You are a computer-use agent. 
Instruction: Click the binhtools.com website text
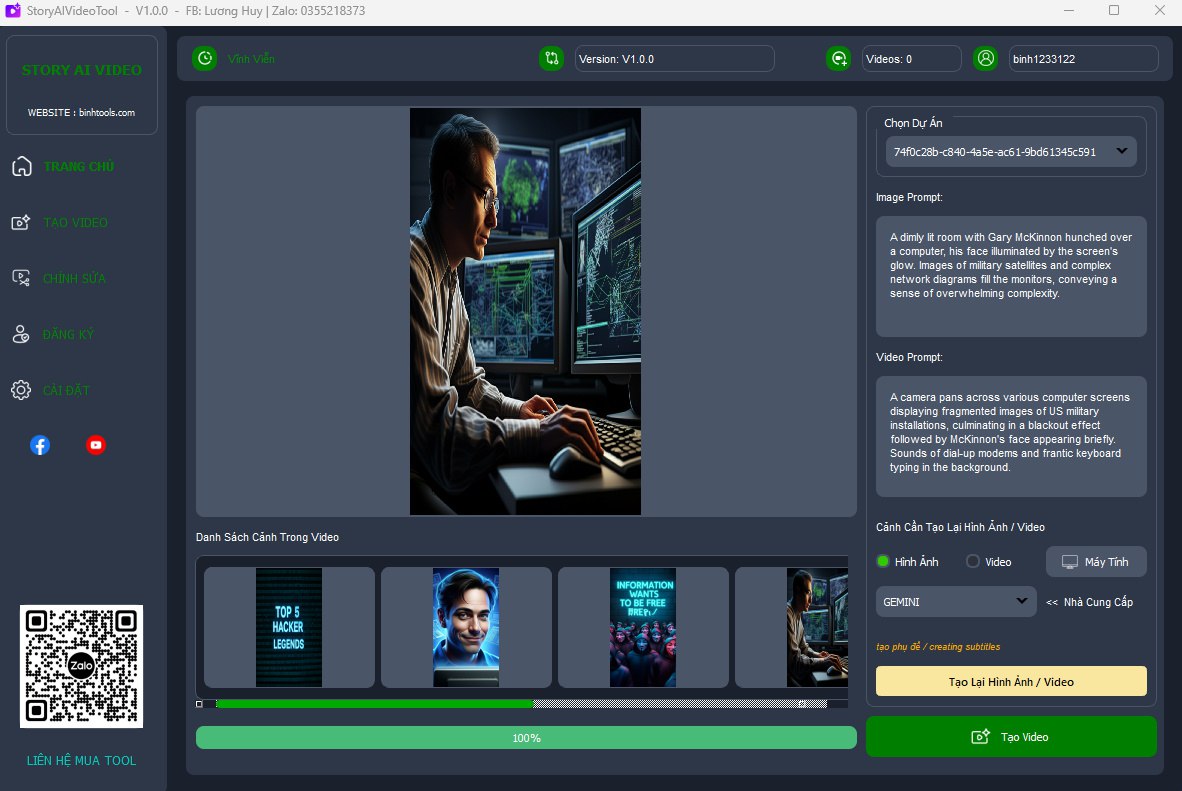click(x=107, y=112)
